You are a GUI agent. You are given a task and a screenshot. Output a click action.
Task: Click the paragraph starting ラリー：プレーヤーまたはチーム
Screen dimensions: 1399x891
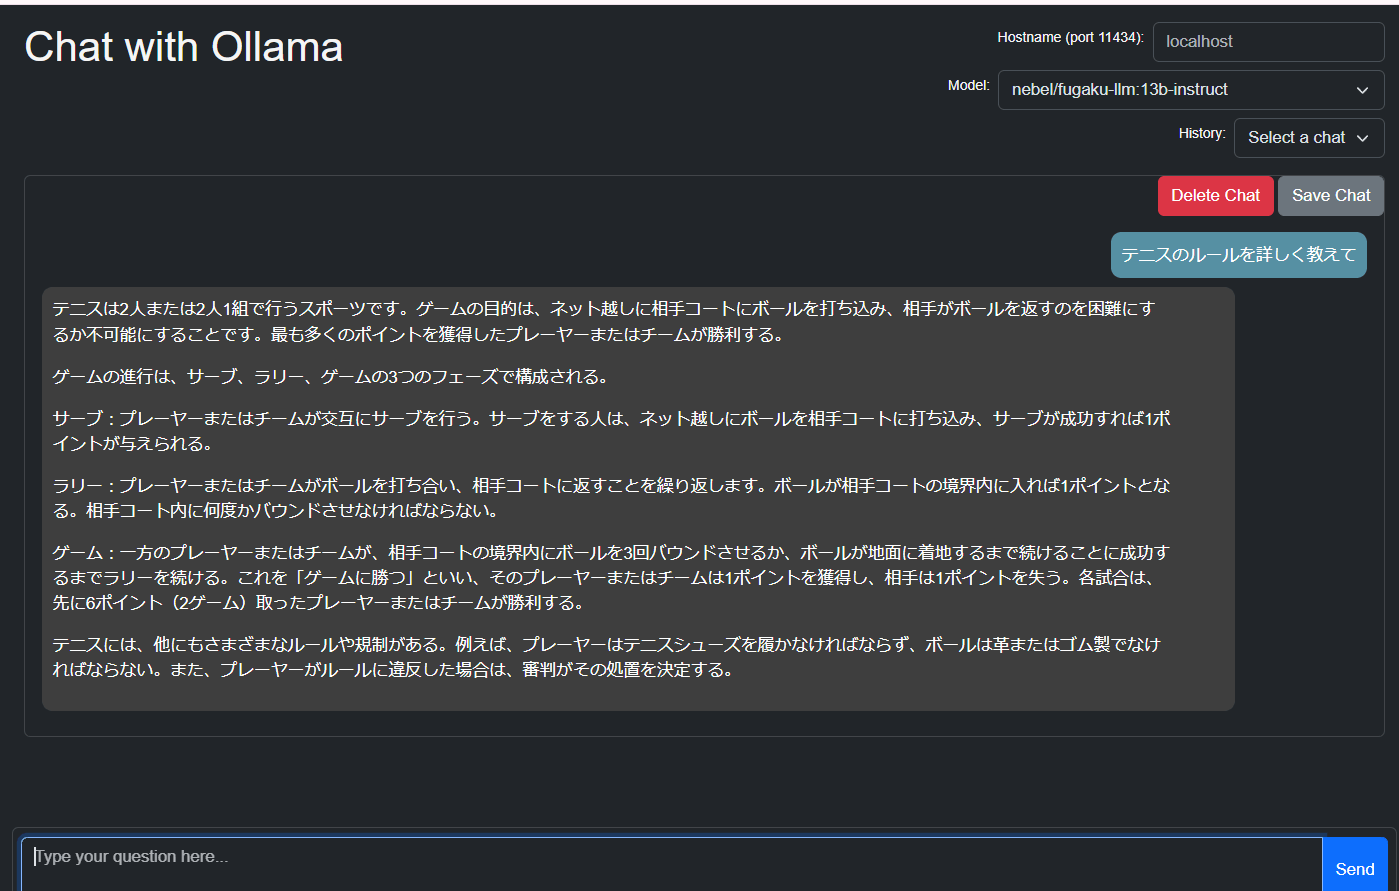coord(611,498)
